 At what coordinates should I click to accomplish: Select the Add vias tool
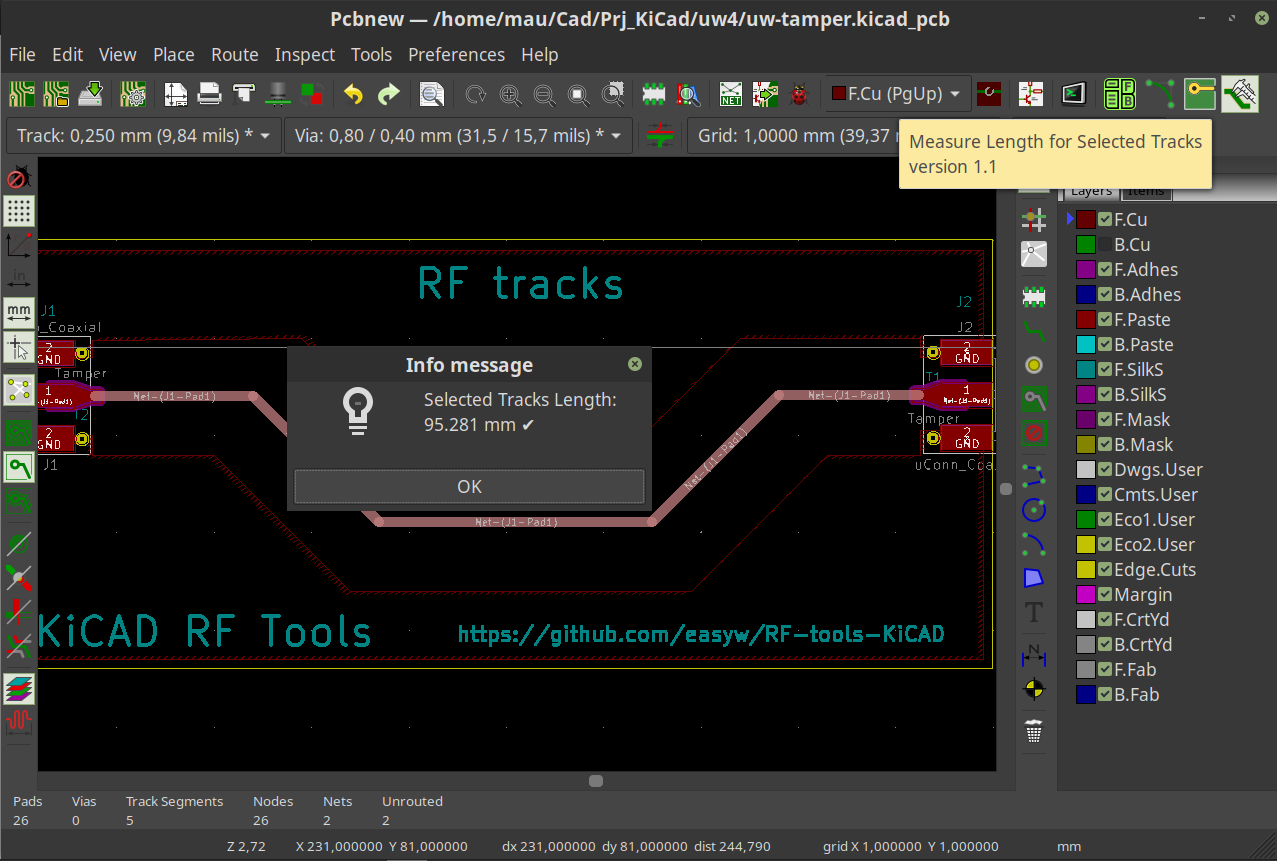pyautogui.click(x=1033, y=365)
